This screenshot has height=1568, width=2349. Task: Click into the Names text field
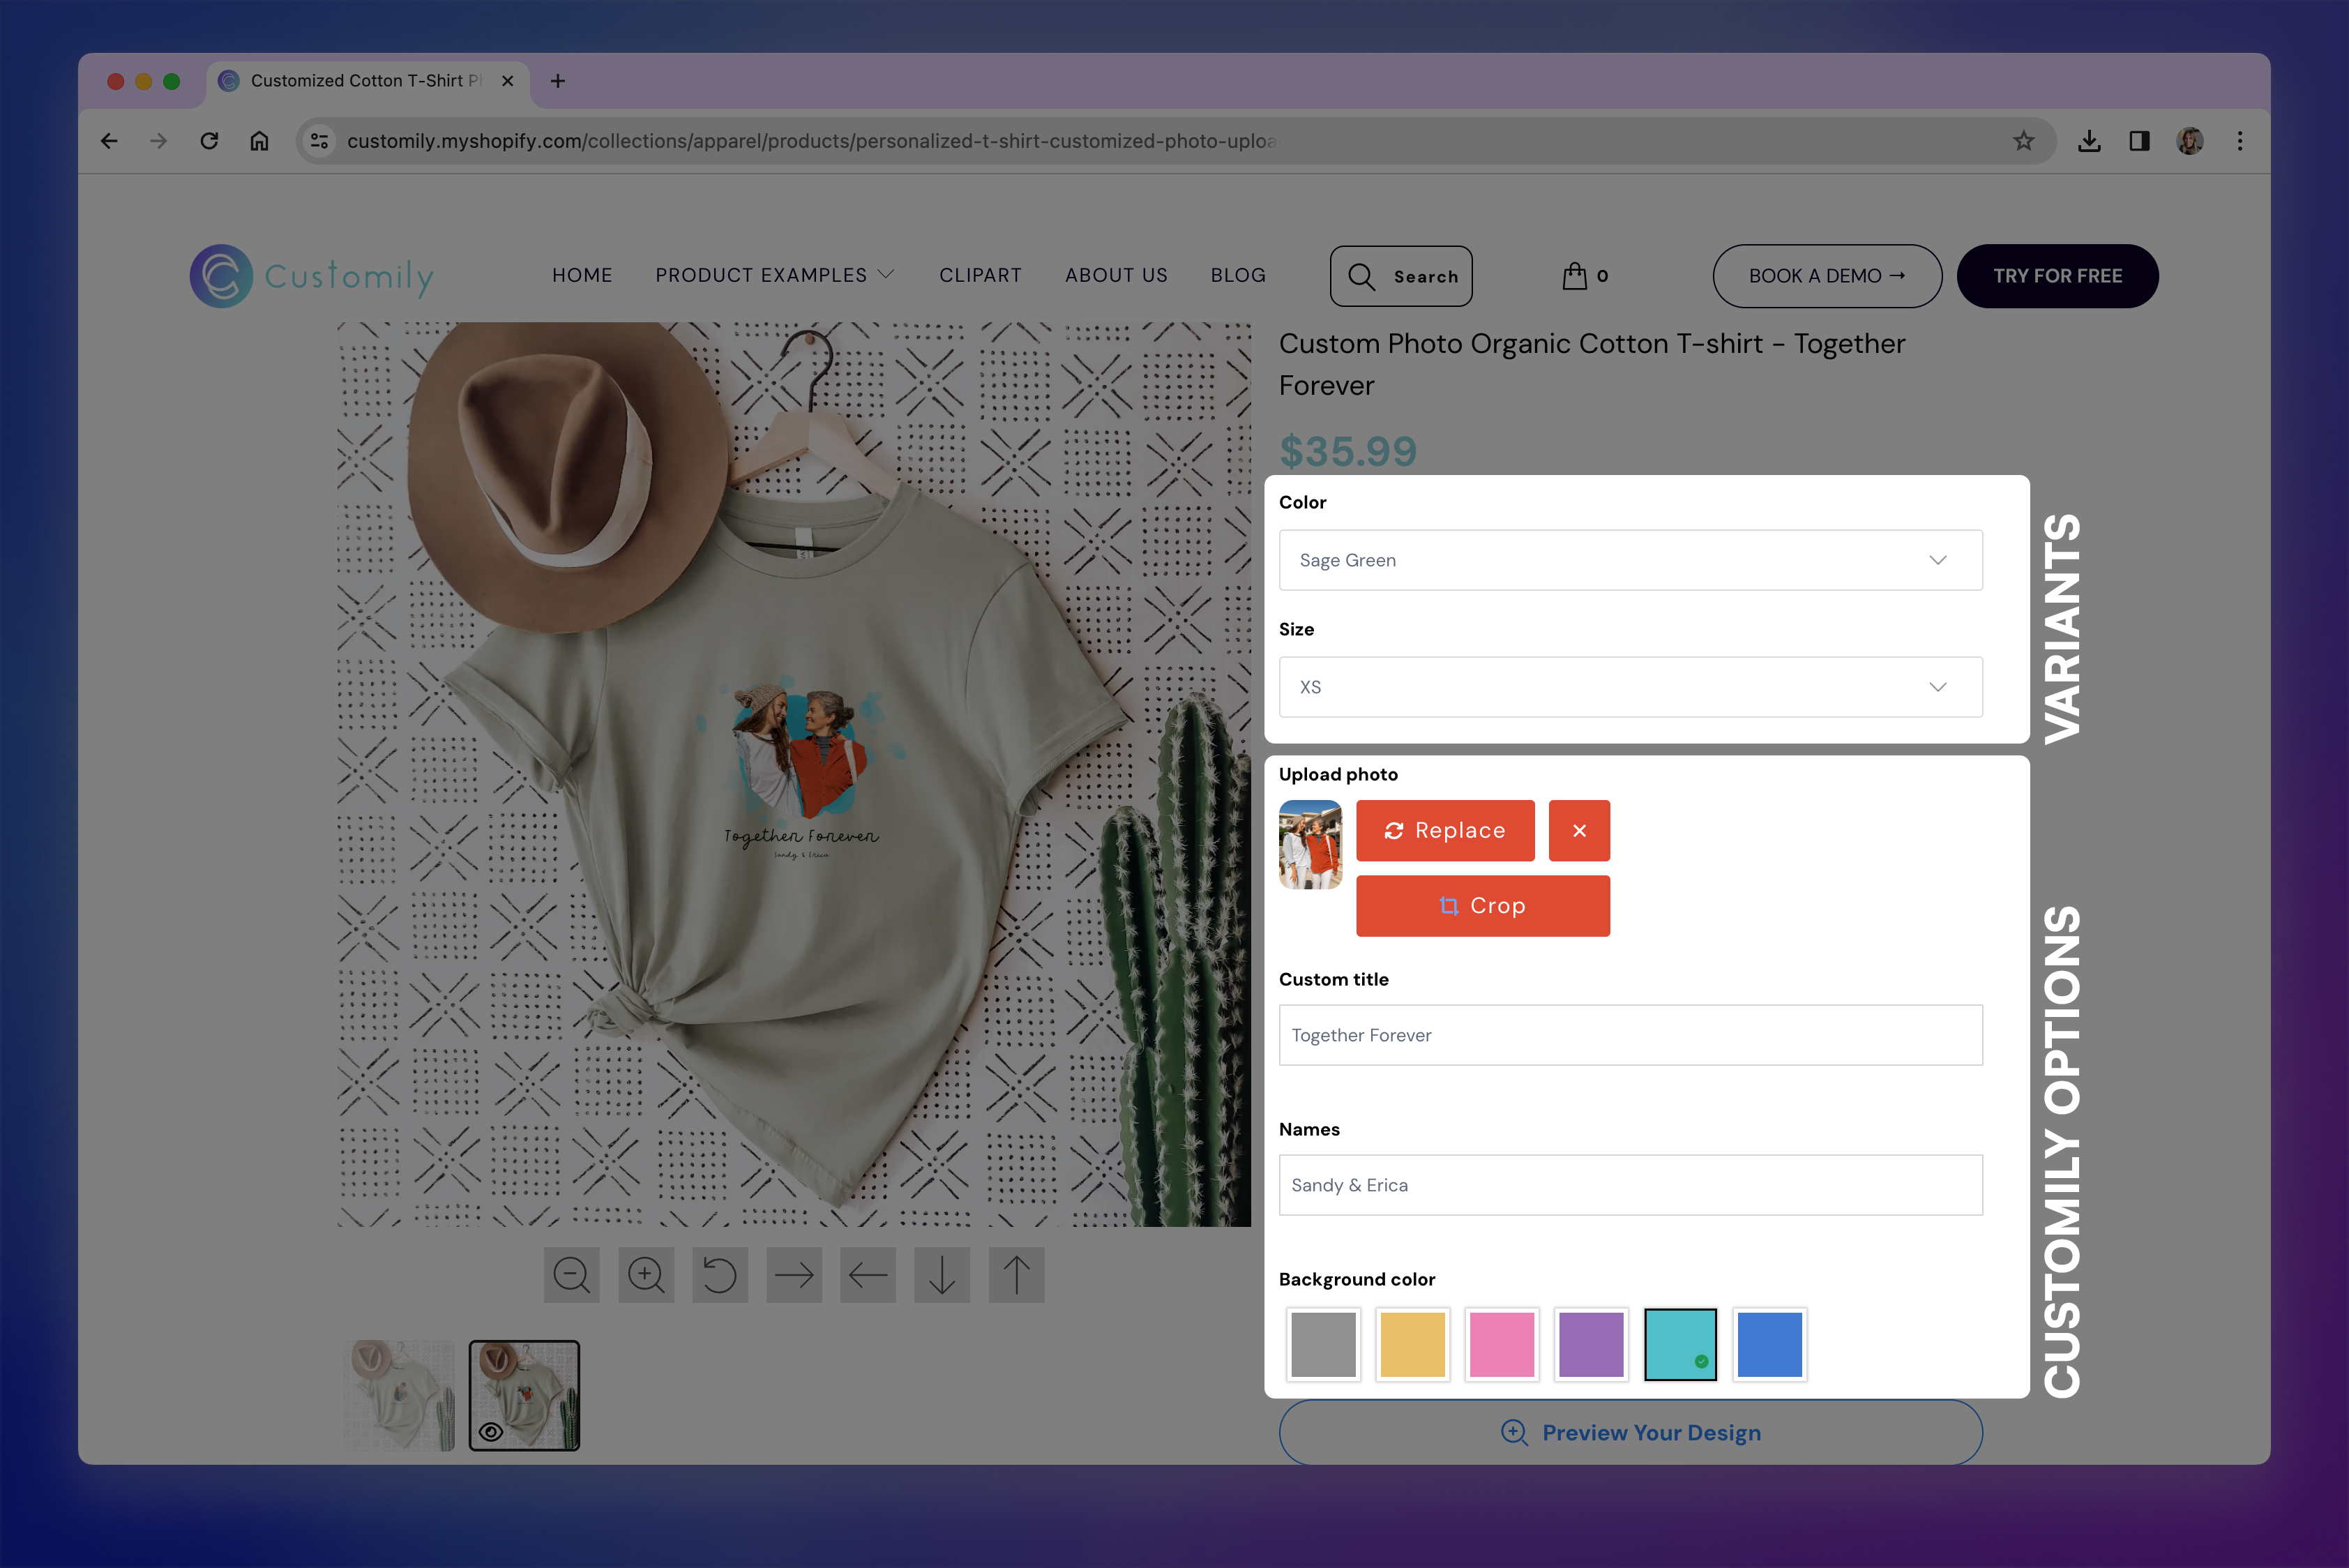click(x=1630, y=1185)
